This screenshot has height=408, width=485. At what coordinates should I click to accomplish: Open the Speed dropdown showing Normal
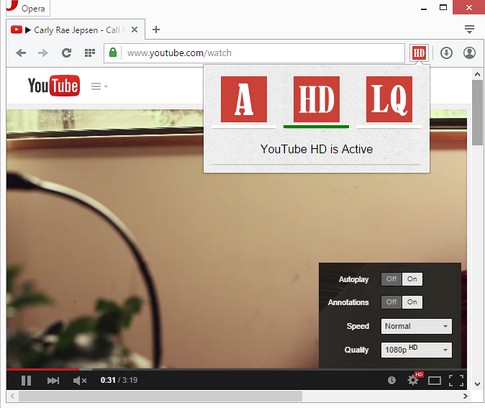(416, 326)
